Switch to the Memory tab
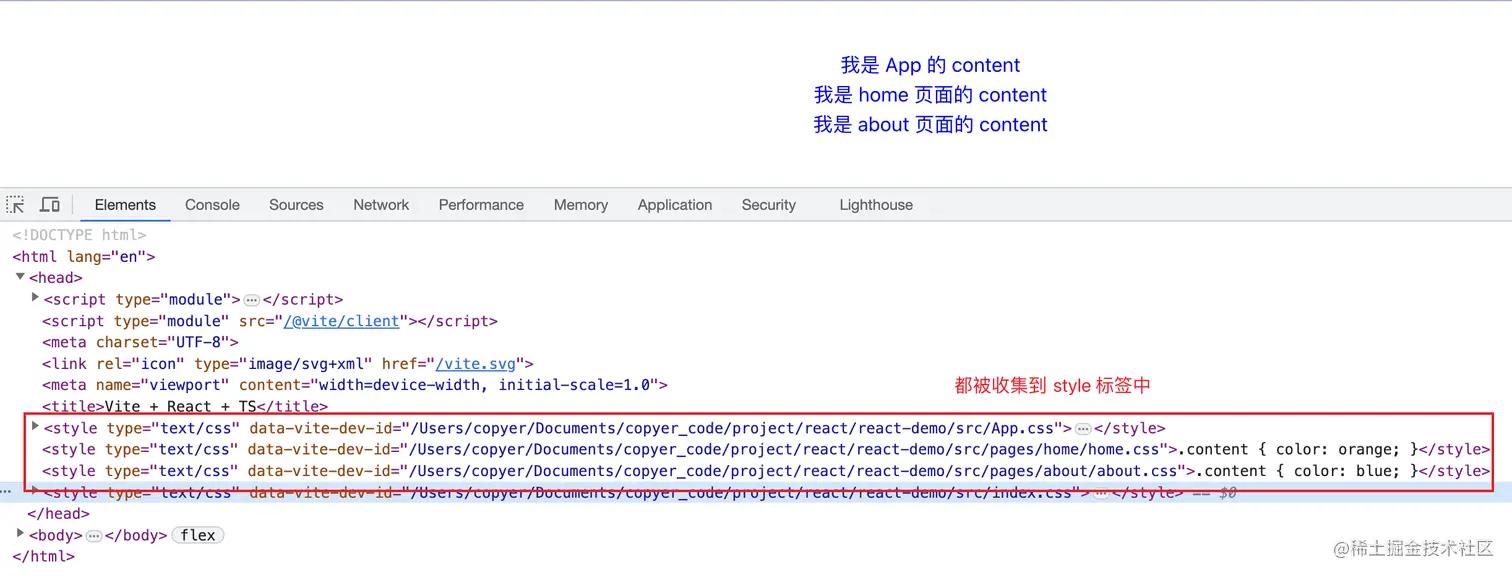 pos(581,205)
